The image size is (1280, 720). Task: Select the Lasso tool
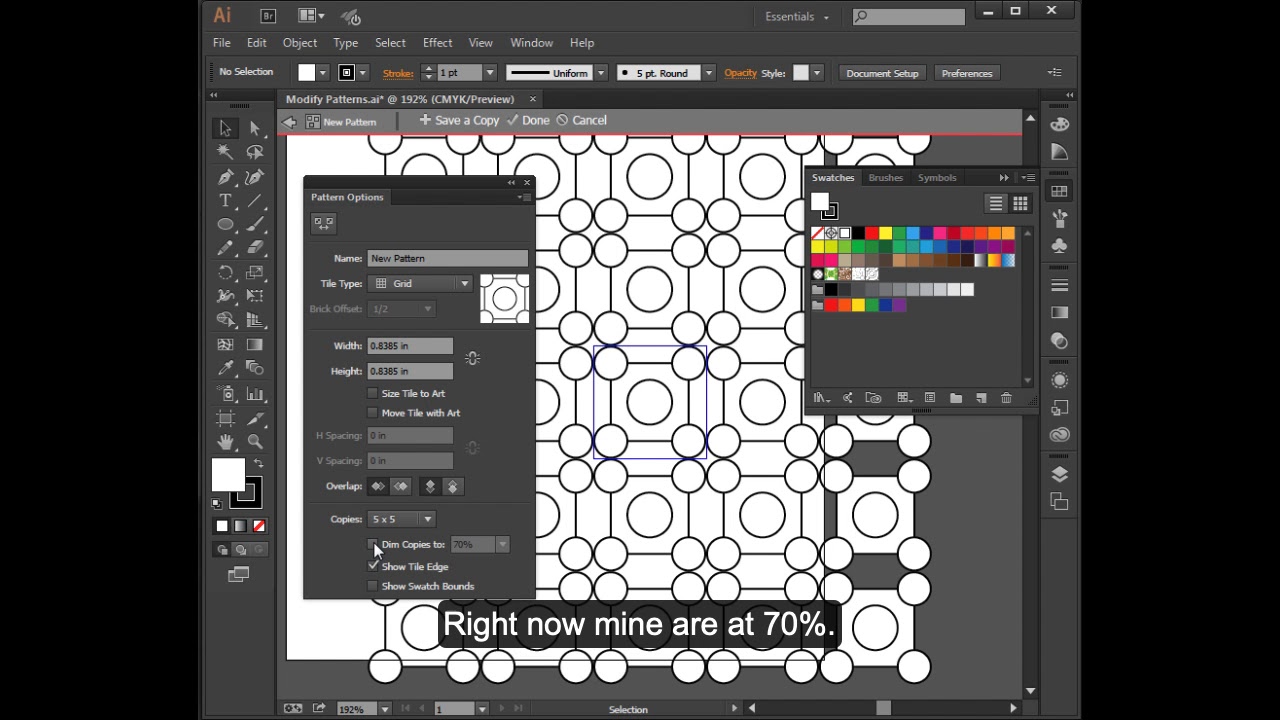(x=255, y=152)
